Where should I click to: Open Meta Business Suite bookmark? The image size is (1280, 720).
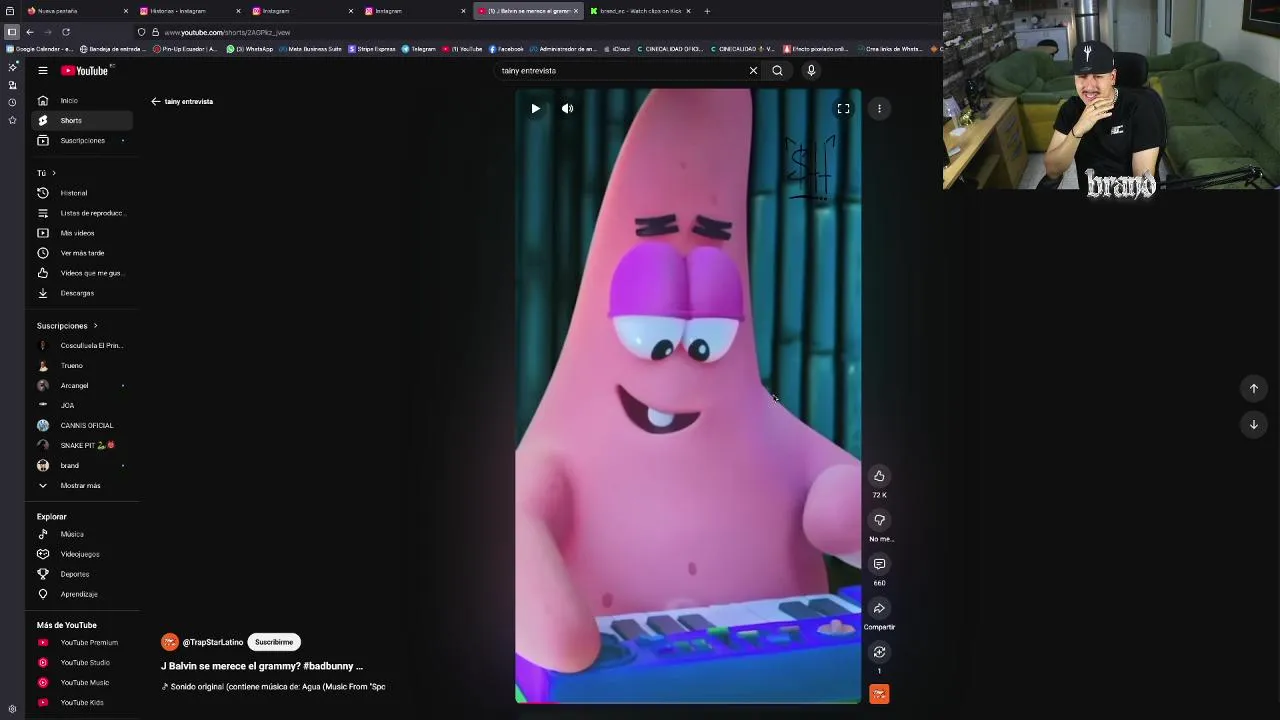(310, 49)
